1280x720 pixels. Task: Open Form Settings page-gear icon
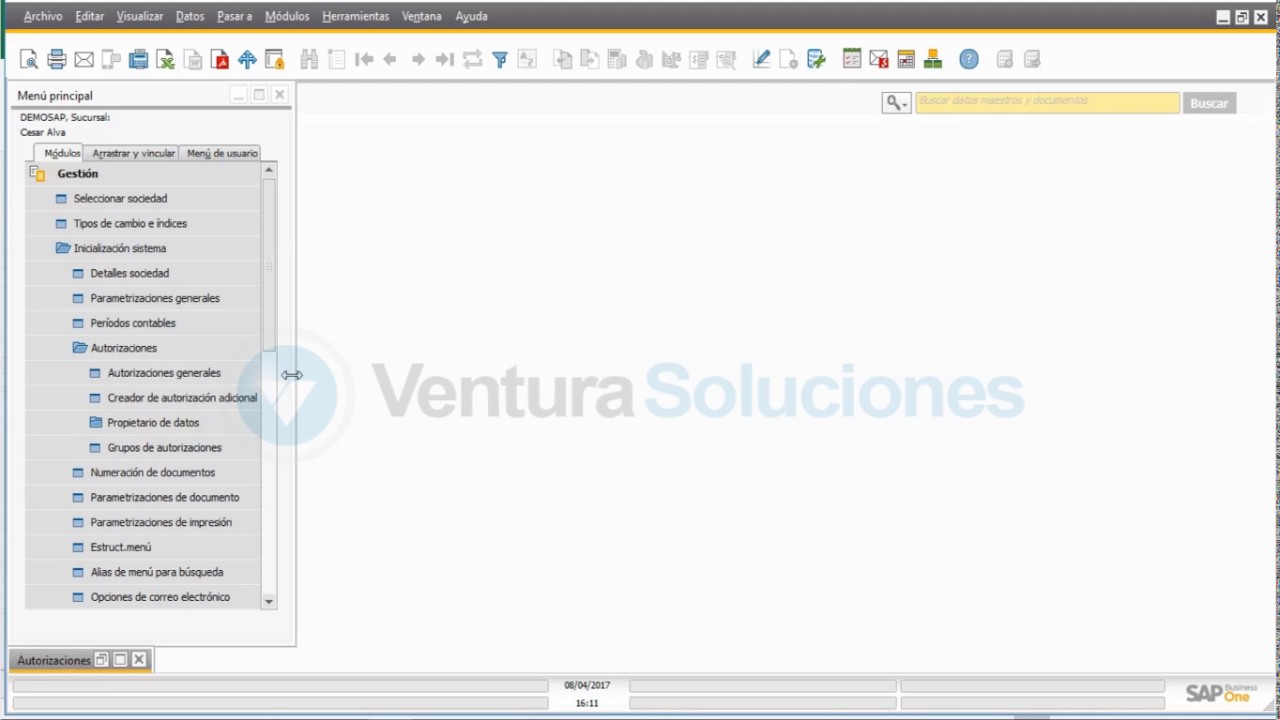click(x=789, y=60)
